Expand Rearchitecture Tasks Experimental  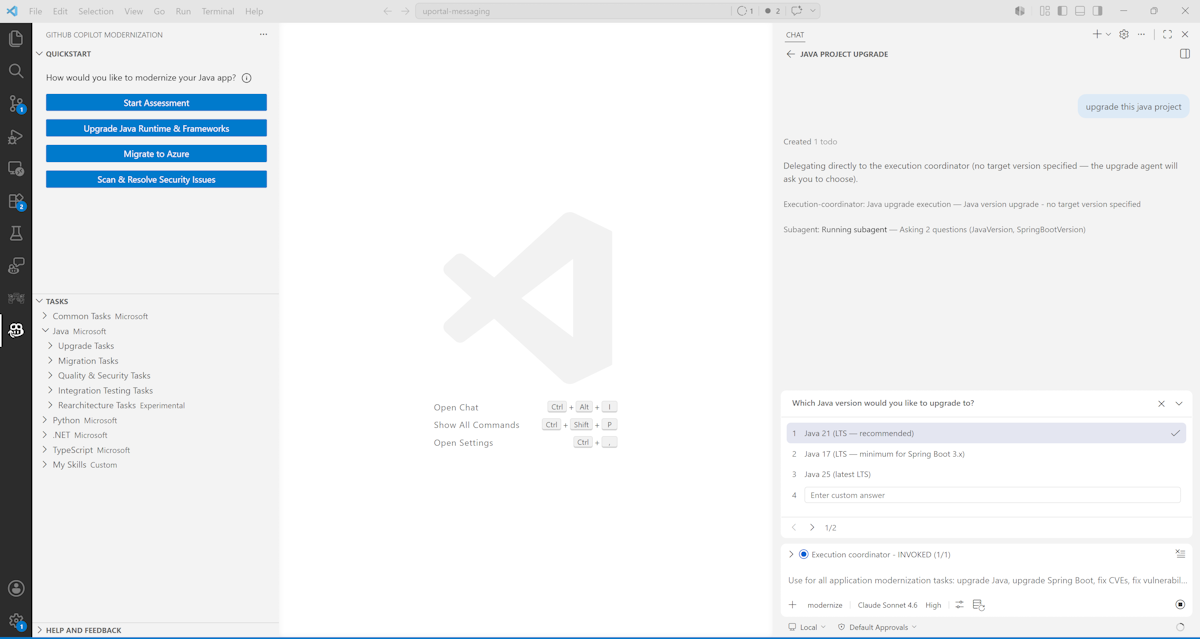pos(50,405)
